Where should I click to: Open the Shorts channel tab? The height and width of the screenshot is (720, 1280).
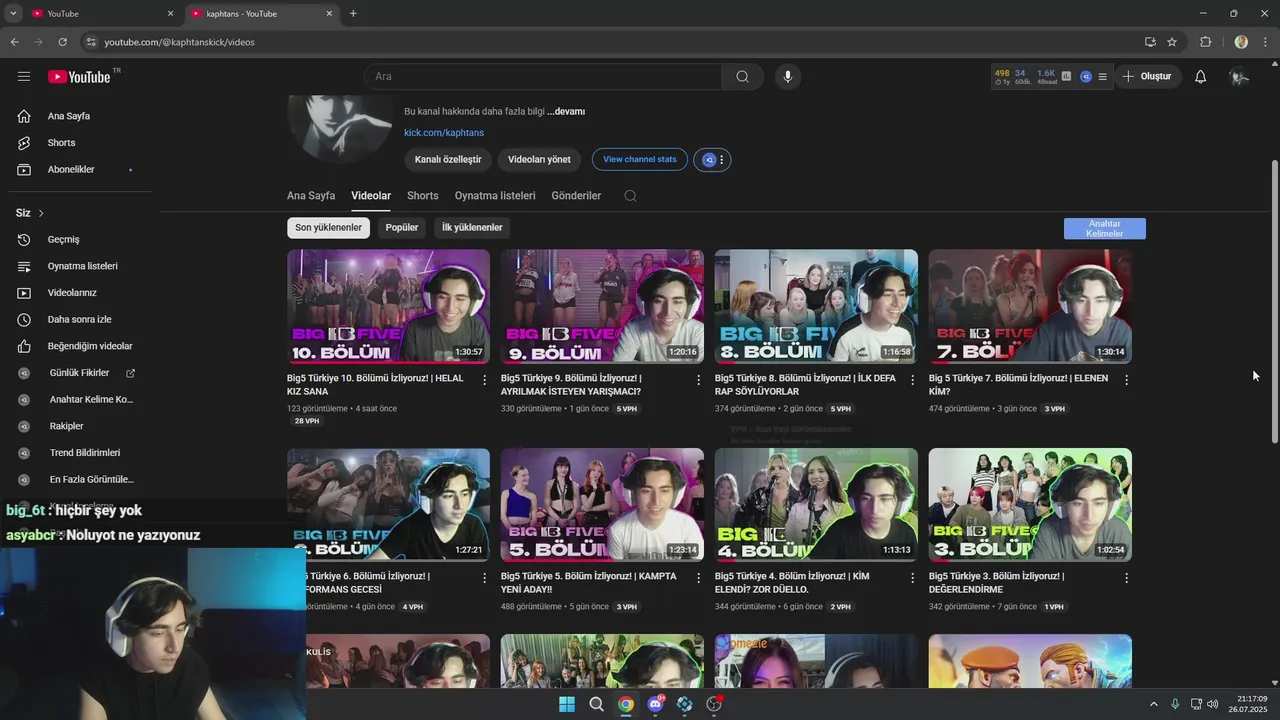423,196
